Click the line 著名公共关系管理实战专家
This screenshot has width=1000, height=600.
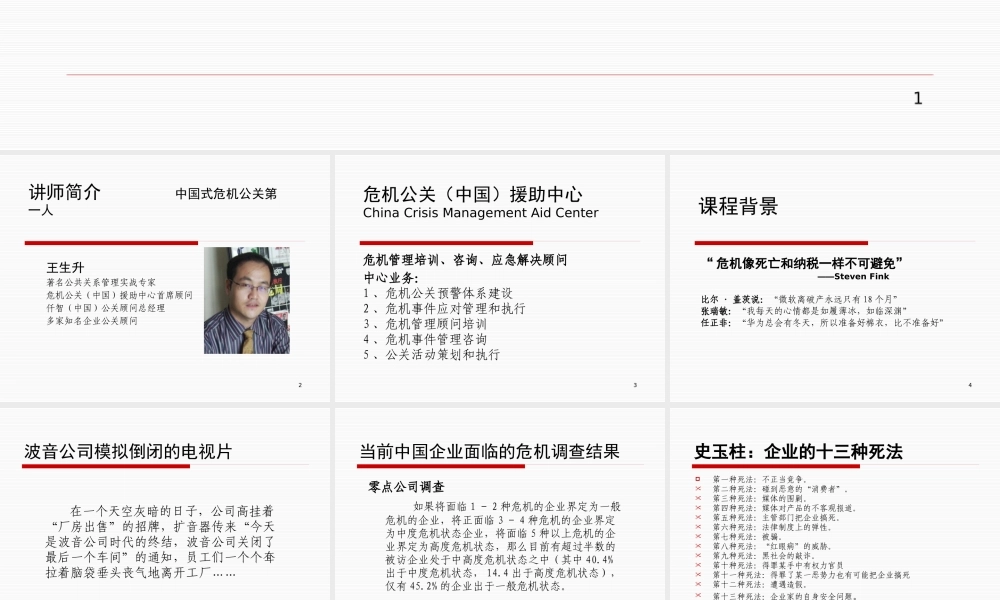(101, 282)
